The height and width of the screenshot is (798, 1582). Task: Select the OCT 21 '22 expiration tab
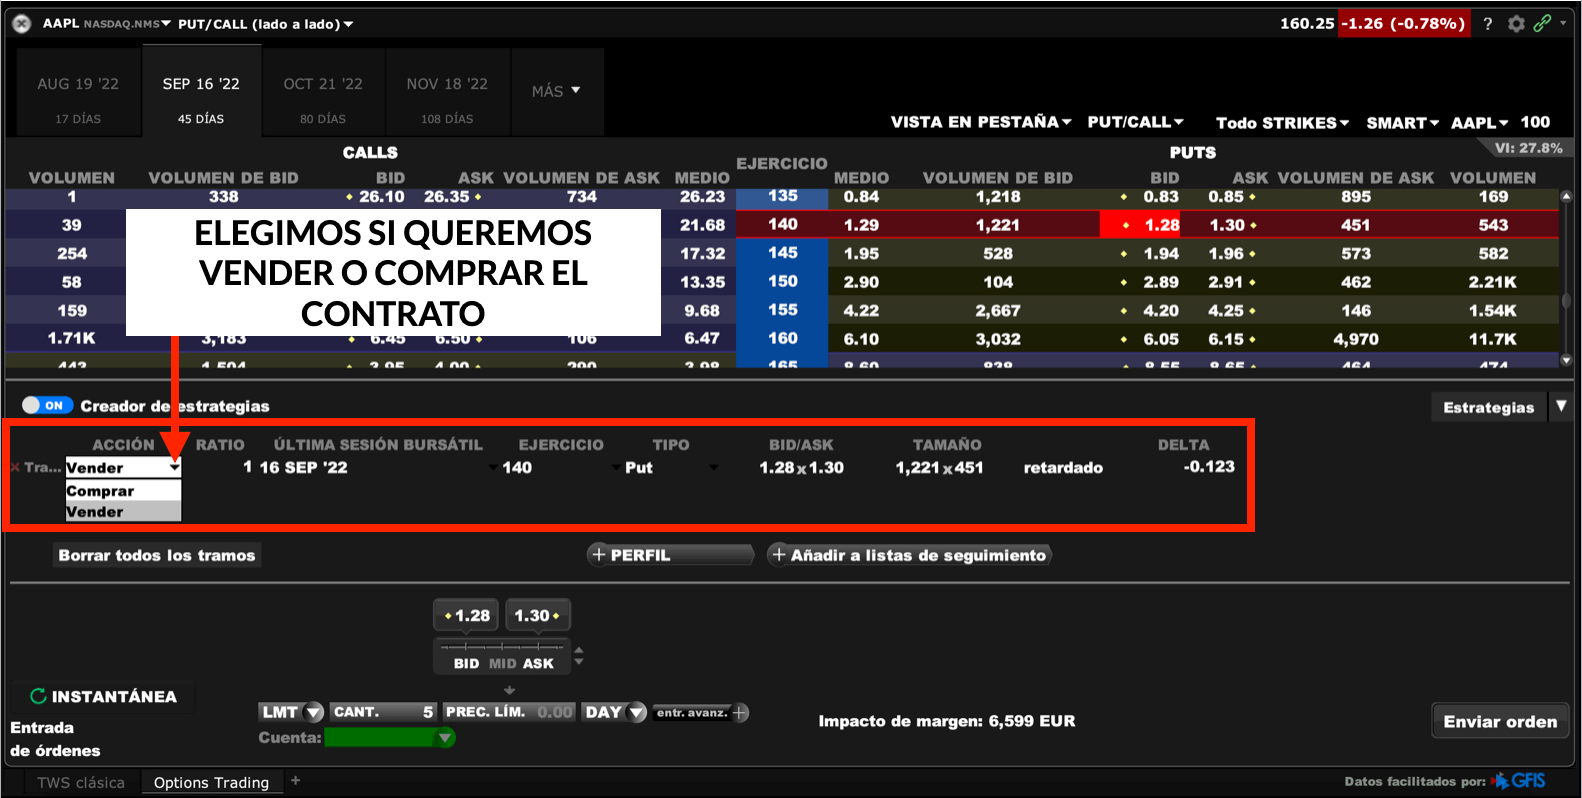(x=323, y=93)
